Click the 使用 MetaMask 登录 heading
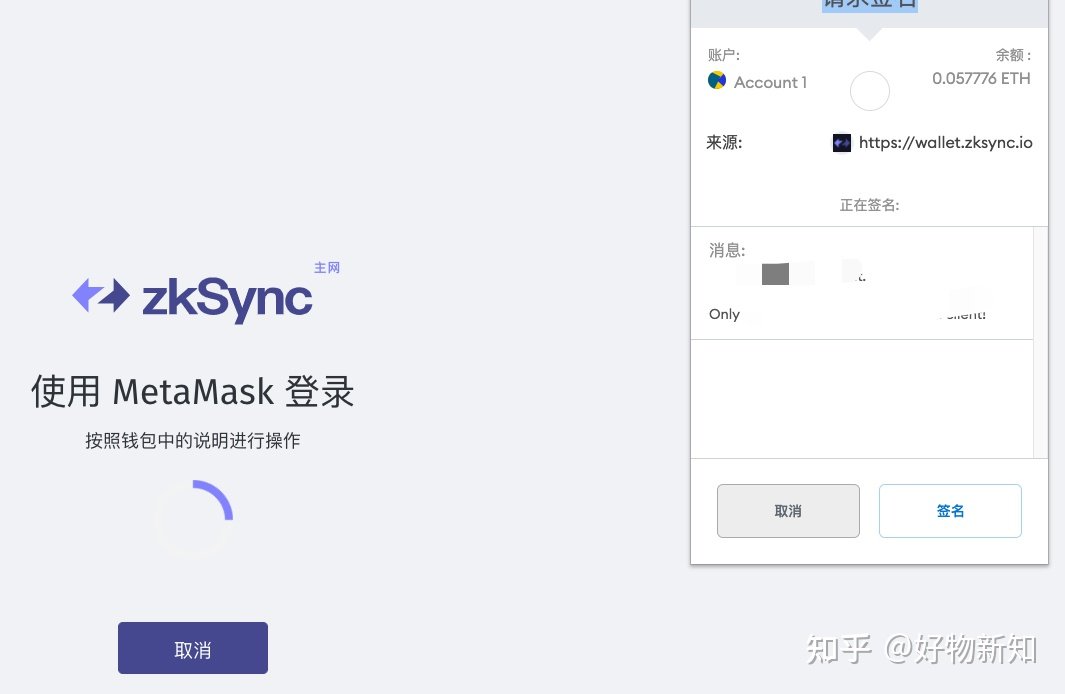This screenshot has height=694, width=1065. point(193,392)
